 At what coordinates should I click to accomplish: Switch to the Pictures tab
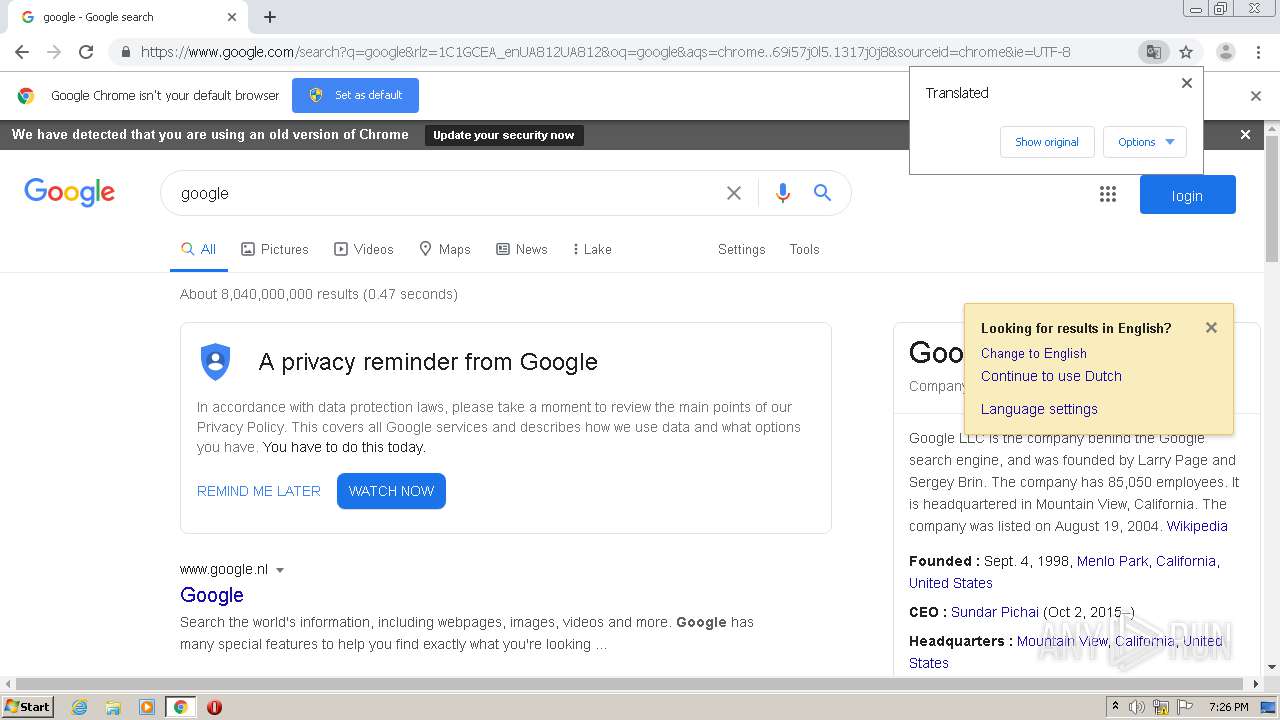coord(275,249)
